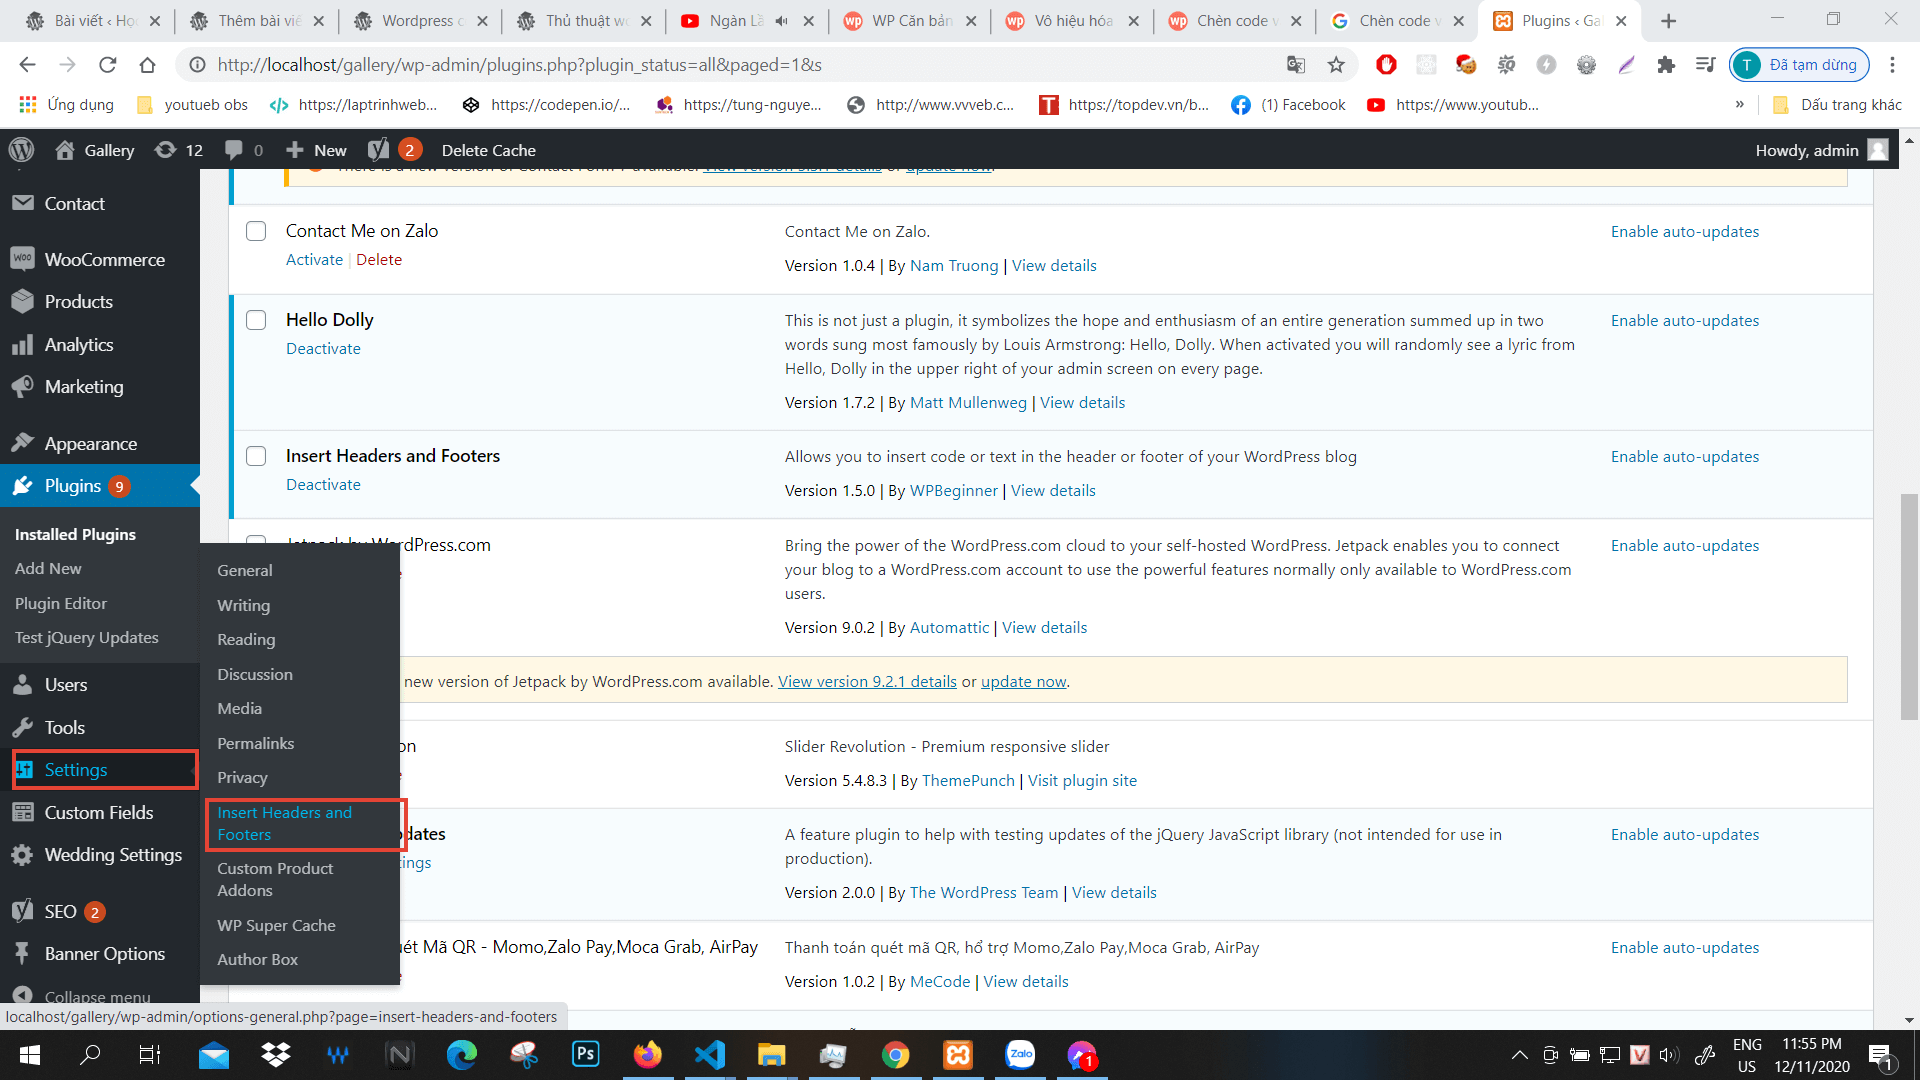The width and height of the screenshot is (1920, 1080).
Task: Click the Plugins menu icon in sidebar
Action: [24, 487]
